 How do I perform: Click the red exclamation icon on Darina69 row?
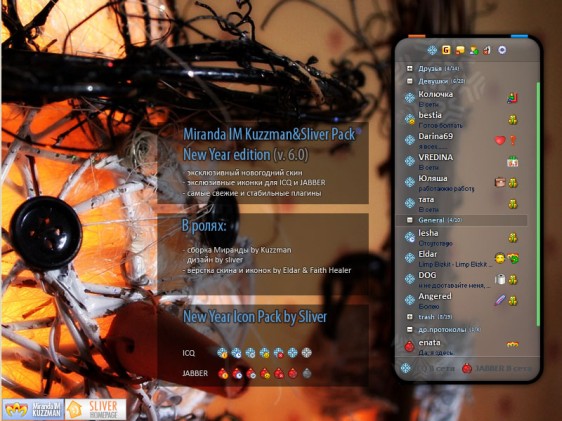coord(513,140)
